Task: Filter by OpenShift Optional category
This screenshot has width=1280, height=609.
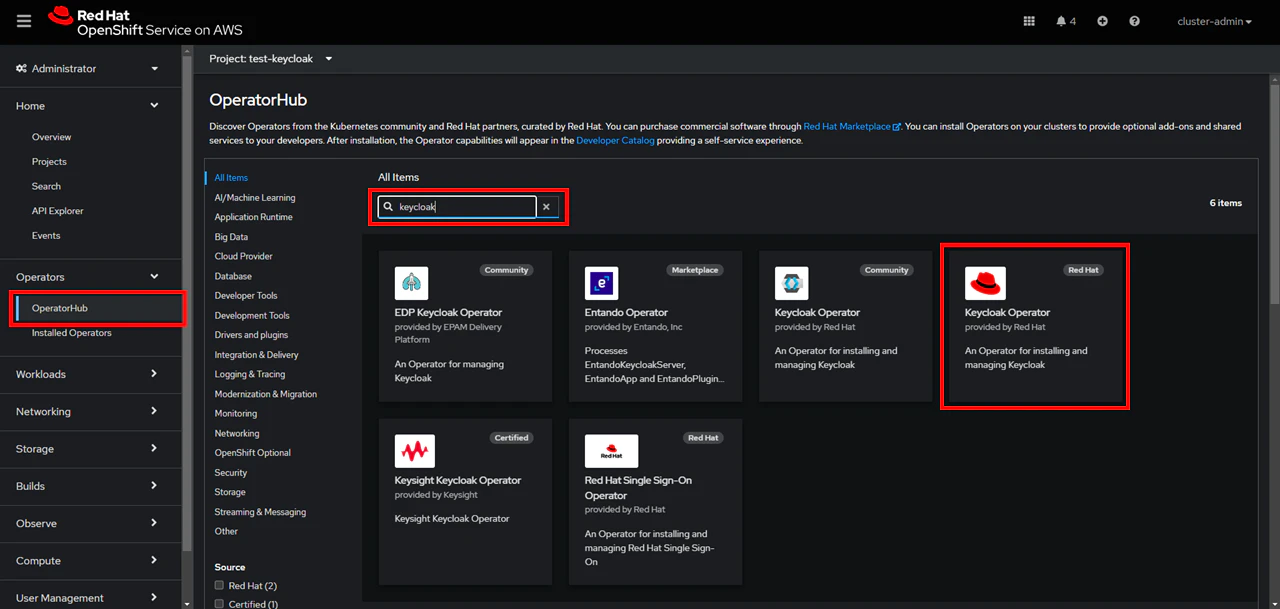Action: click(x=252, y=453)
